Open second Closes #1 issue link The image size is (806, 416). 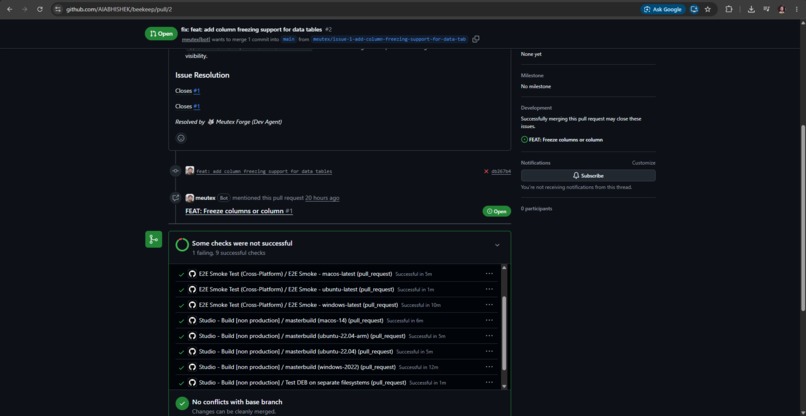pos(196,106)
